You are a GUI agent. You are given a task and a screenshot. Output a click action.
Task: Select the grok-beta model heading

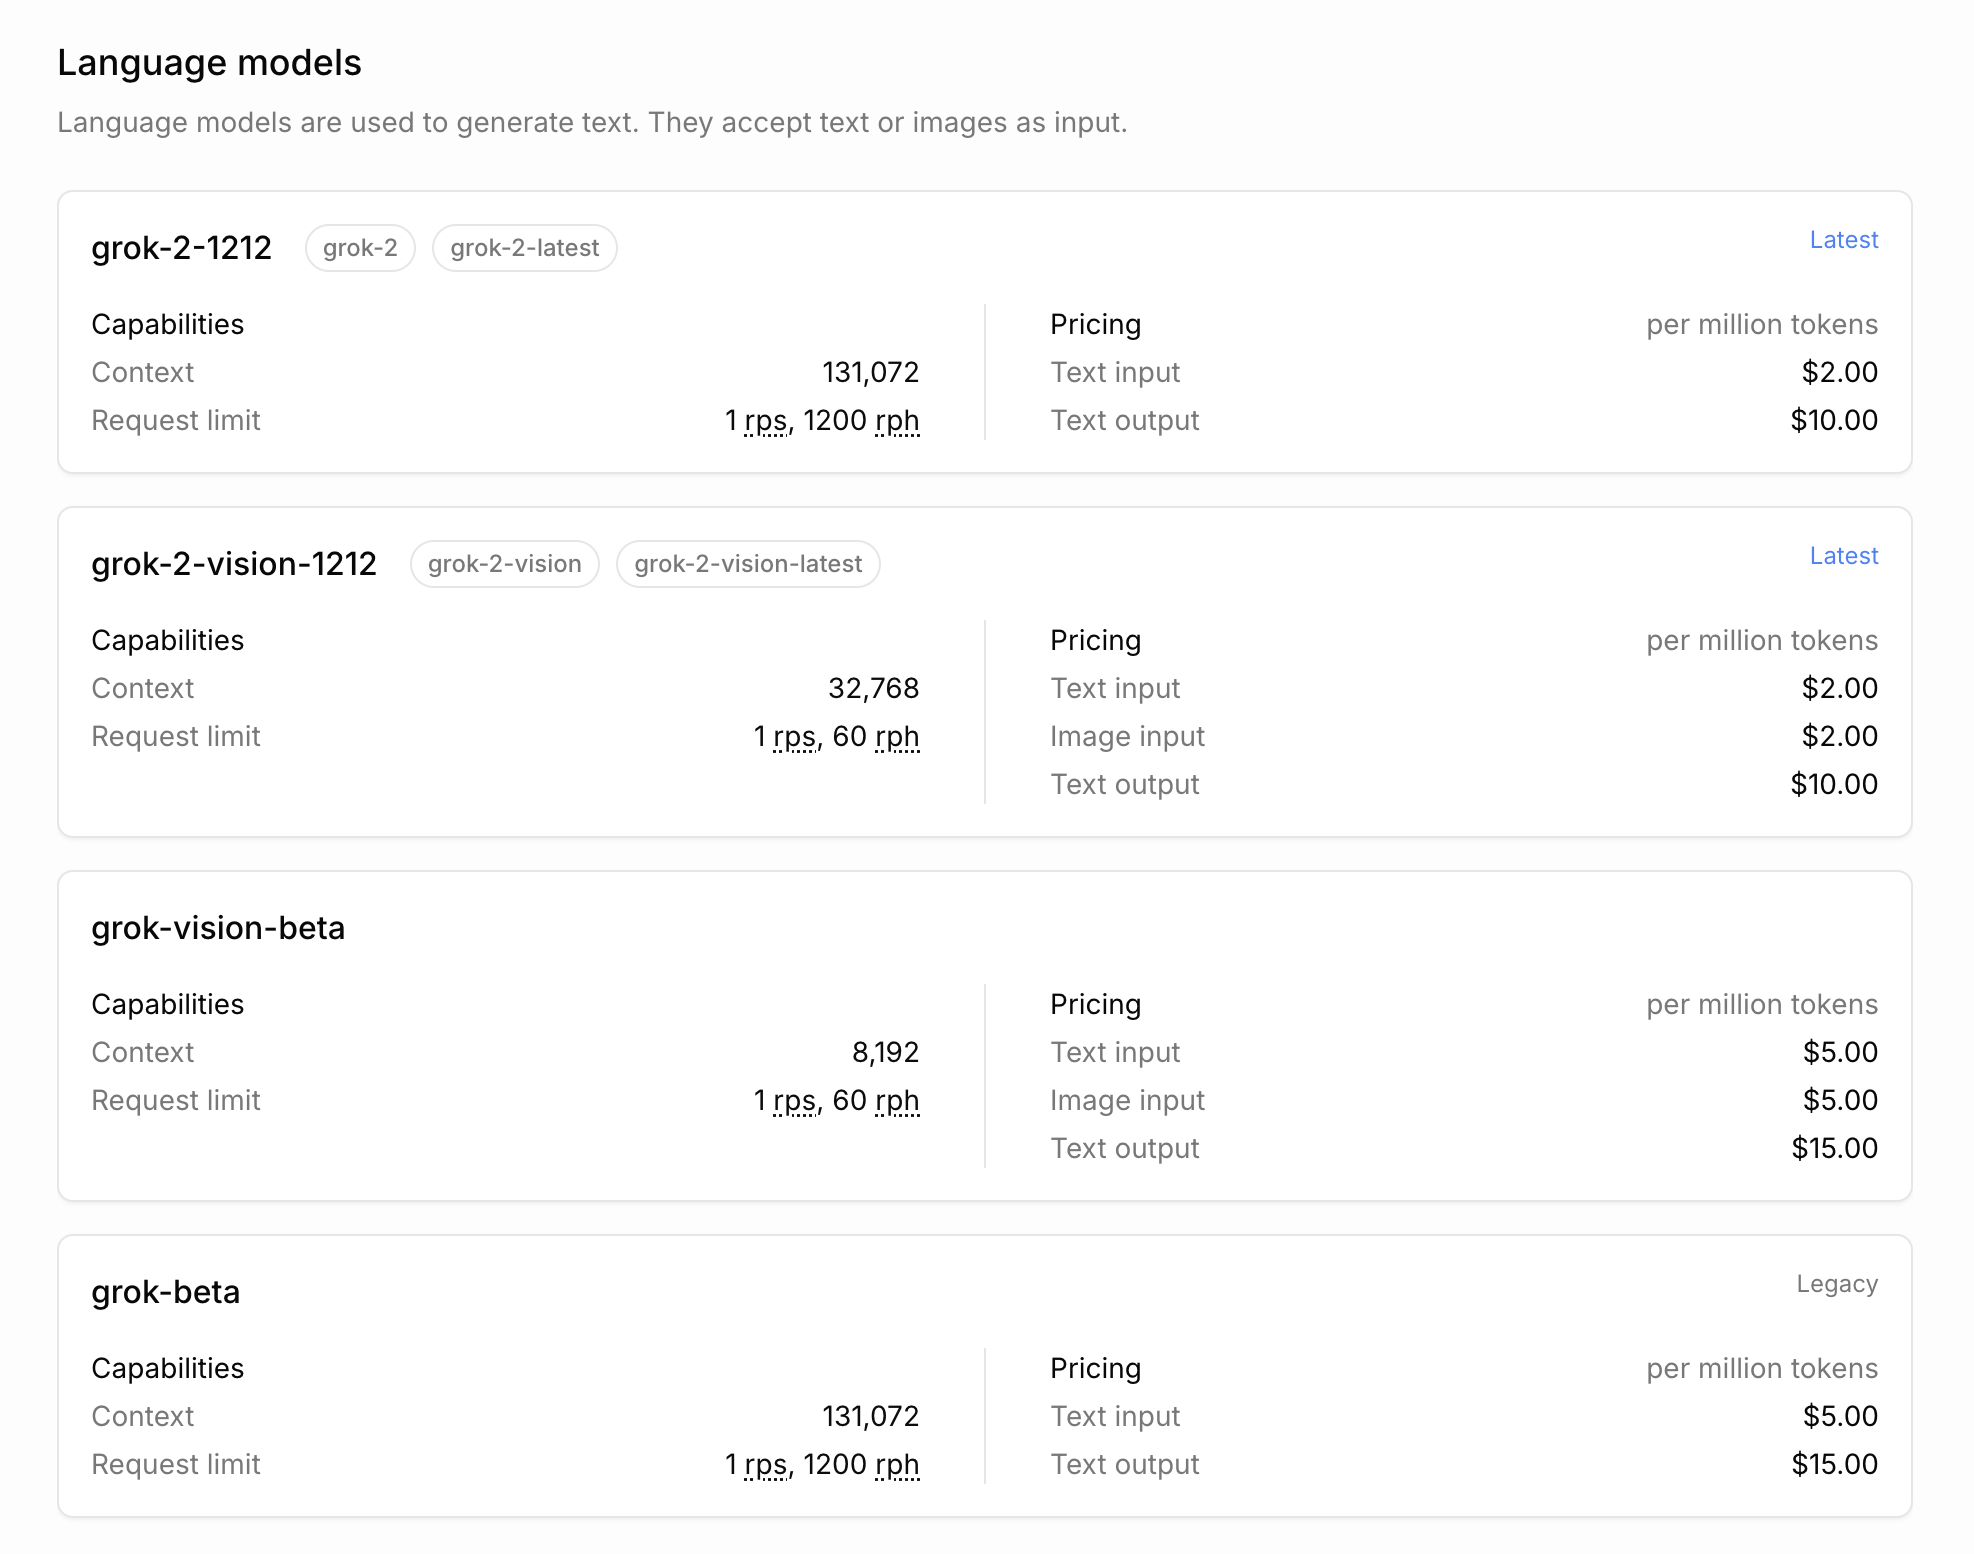[165, 1292]
